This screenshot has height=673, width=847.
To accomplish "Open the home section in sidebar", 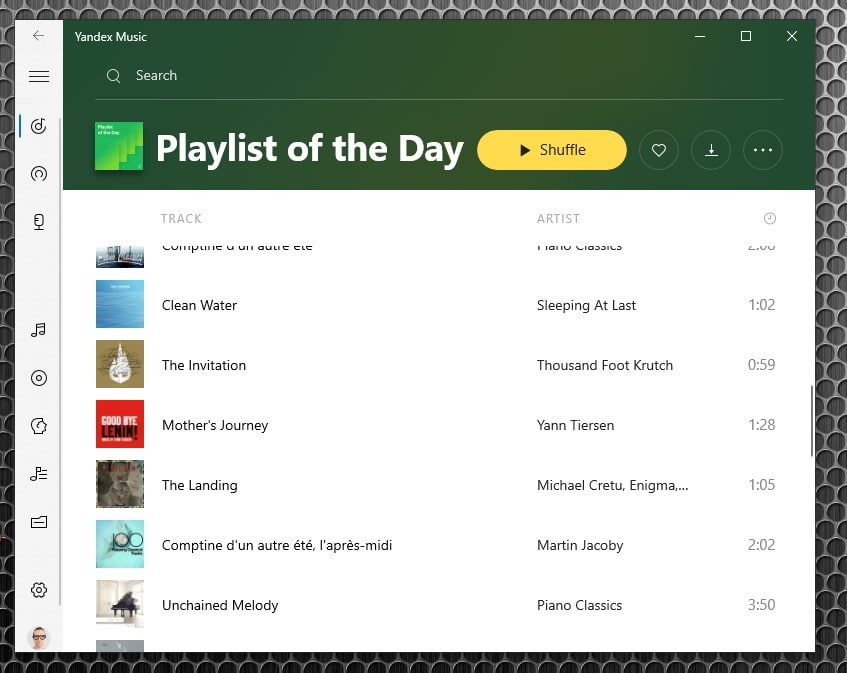I will point(39,126).
